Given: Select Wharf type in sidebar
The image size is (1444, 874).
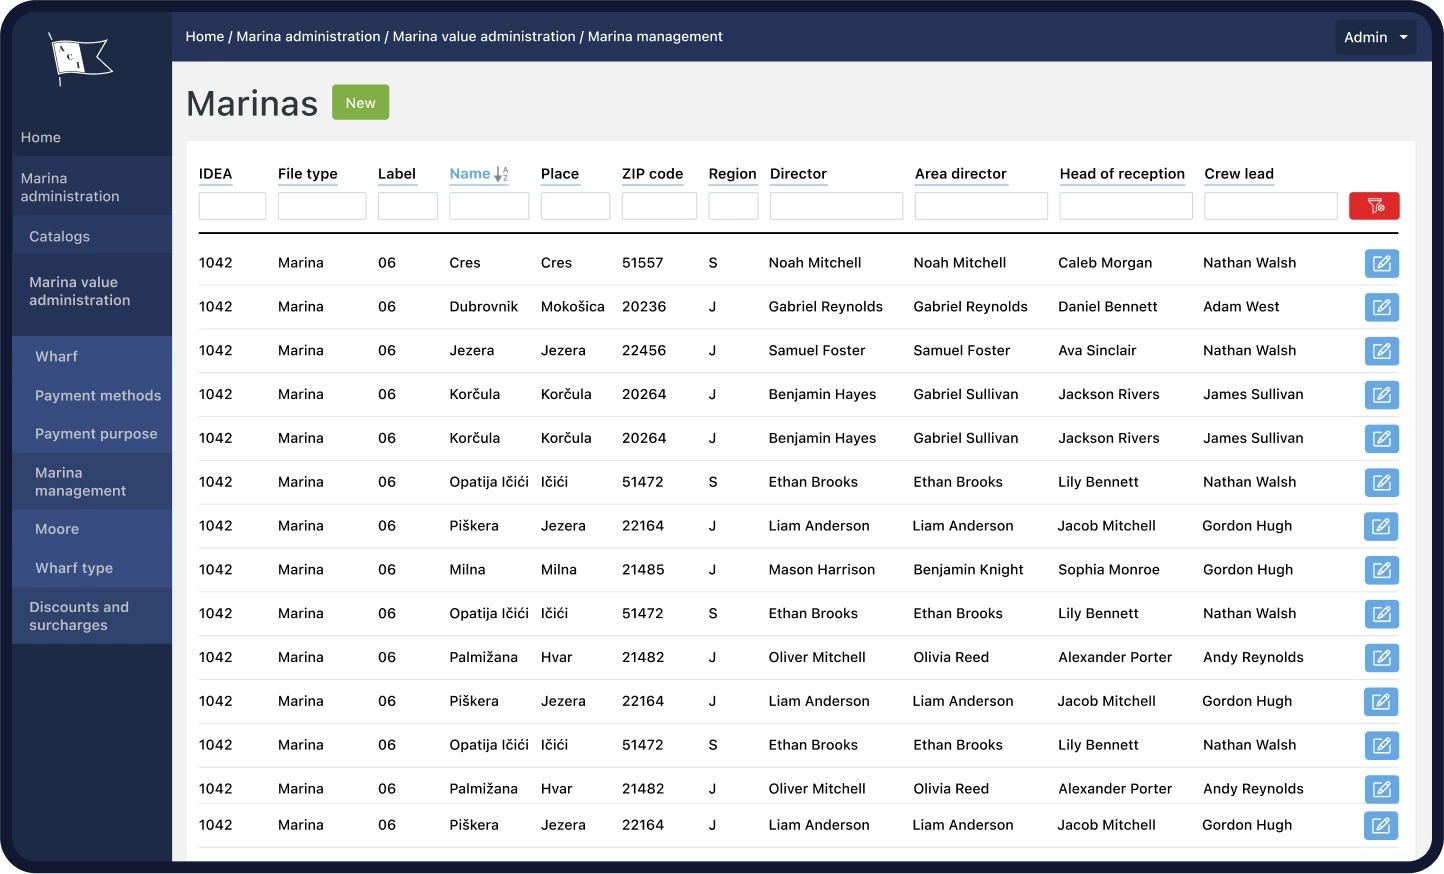Looking at the screenshot, I should coord(74,568).
